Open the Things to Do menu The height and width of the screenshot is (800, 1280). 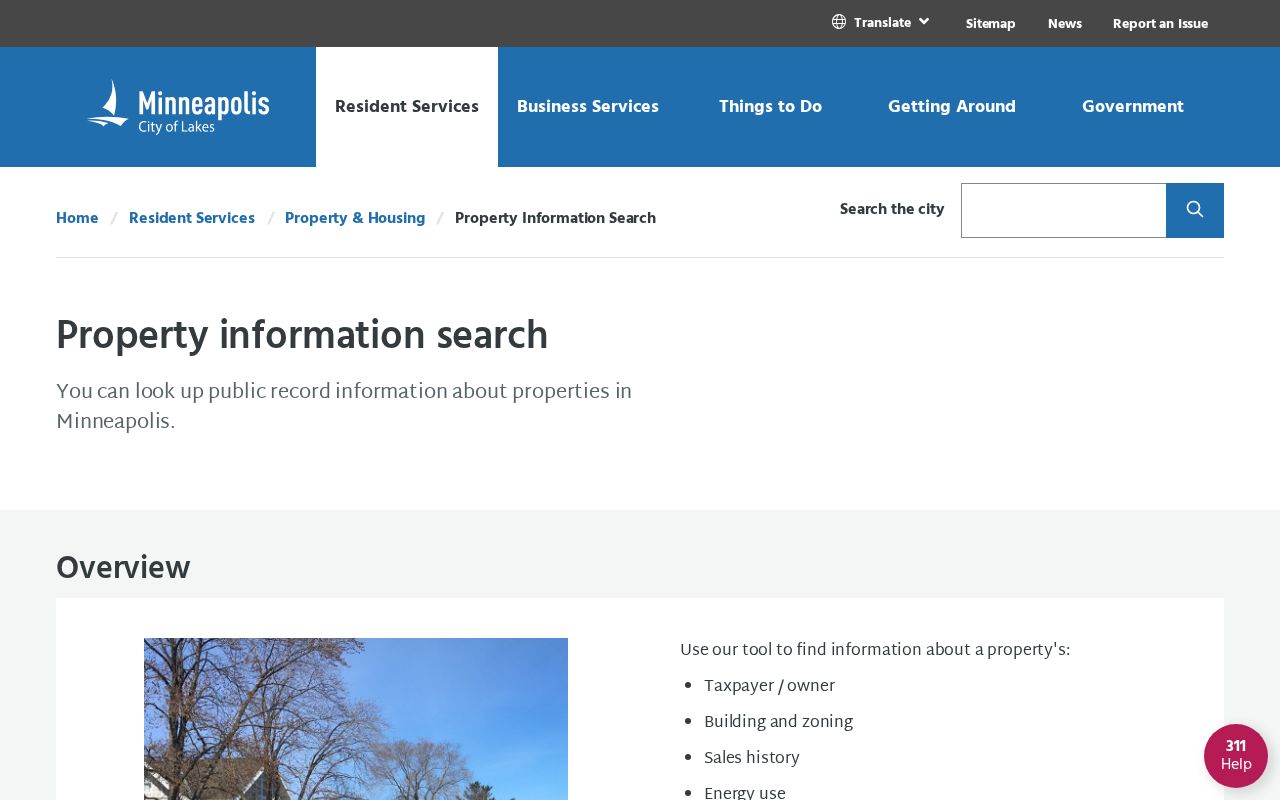pos(770,107)
